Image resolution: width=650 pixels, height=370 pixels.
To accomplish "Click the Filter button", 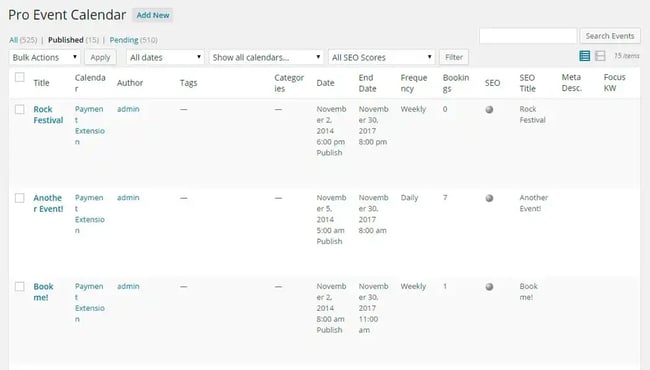I will pos(454,57).
